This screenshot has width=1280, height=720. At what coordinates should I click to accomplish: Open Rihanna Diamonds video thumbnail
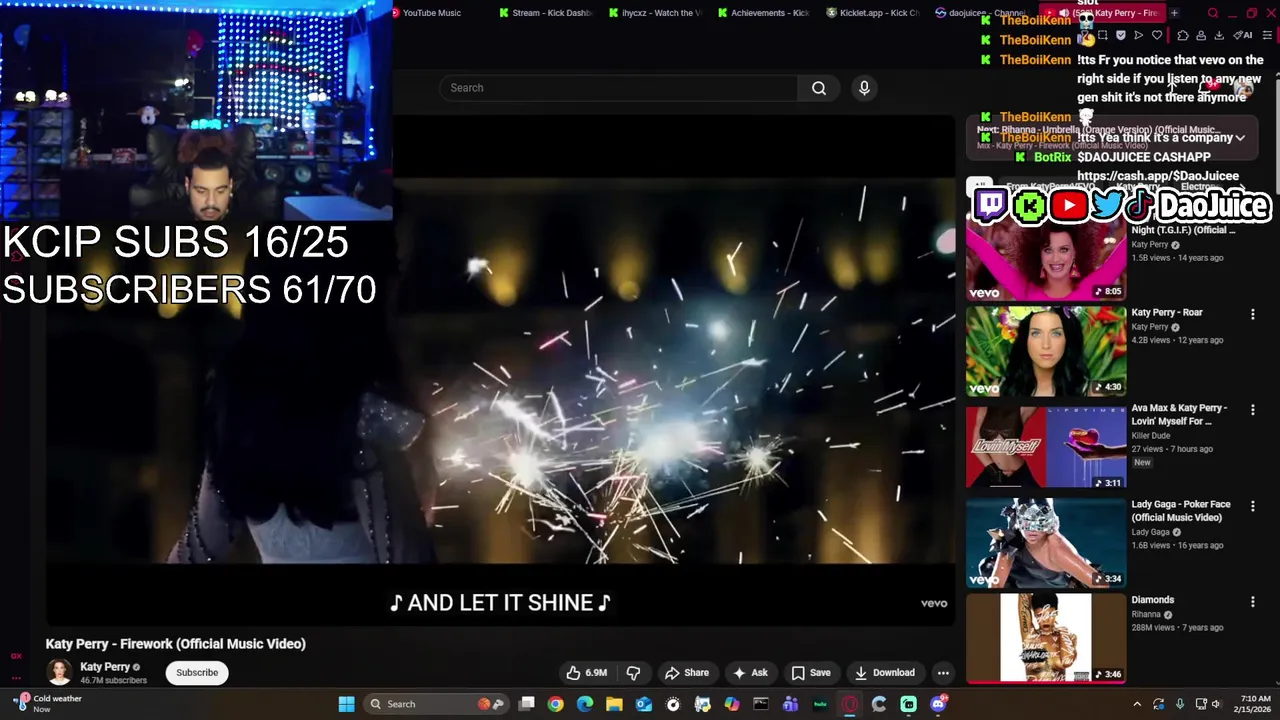(x=1046, y=639)
